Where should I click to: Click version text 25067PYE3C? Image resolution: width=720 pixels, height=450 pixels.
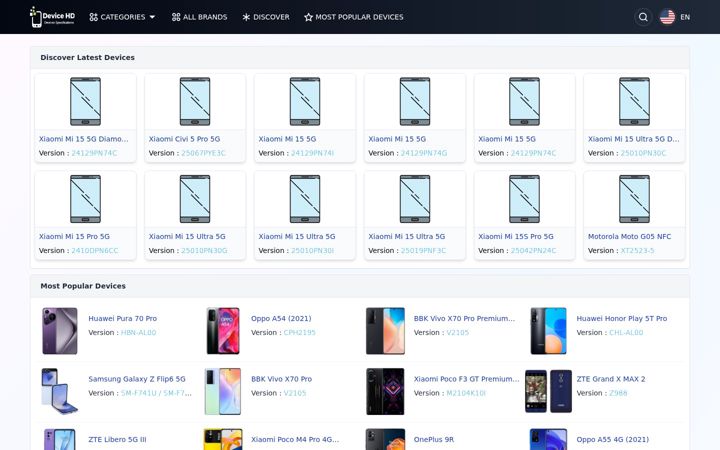pyautogui.click(x=203, y=153)
